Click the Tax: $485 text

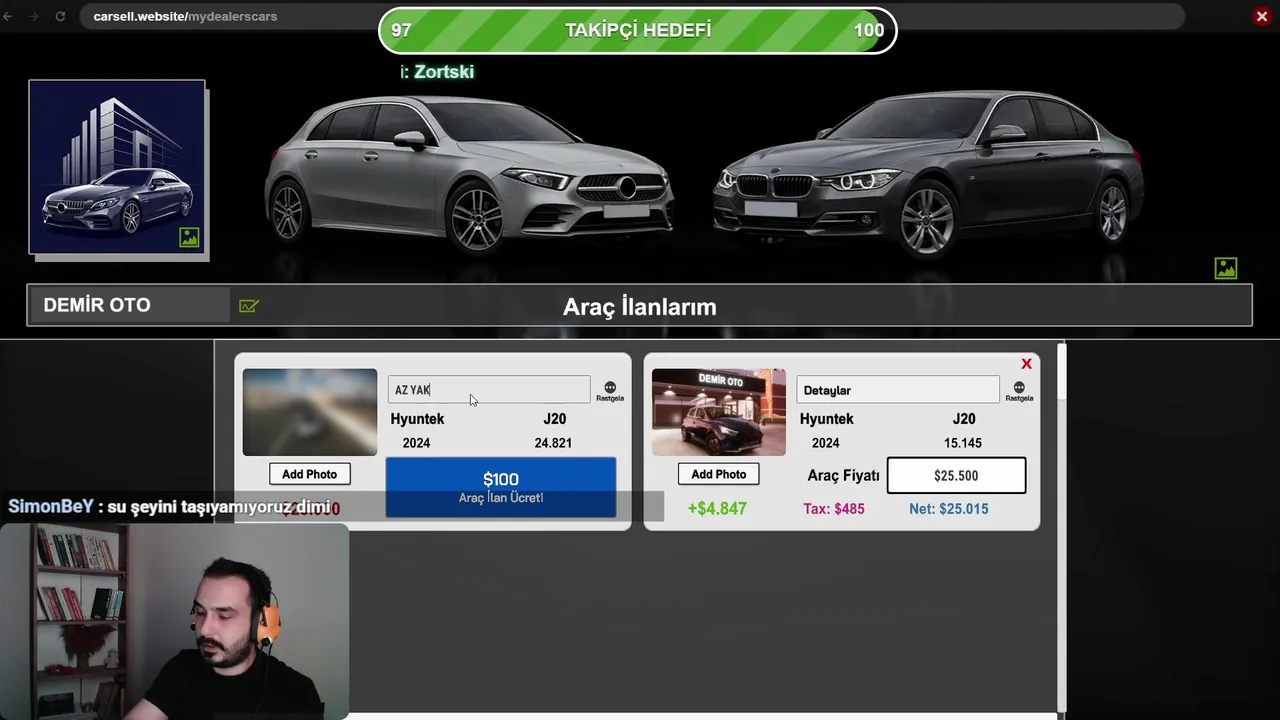click(834, 509)
